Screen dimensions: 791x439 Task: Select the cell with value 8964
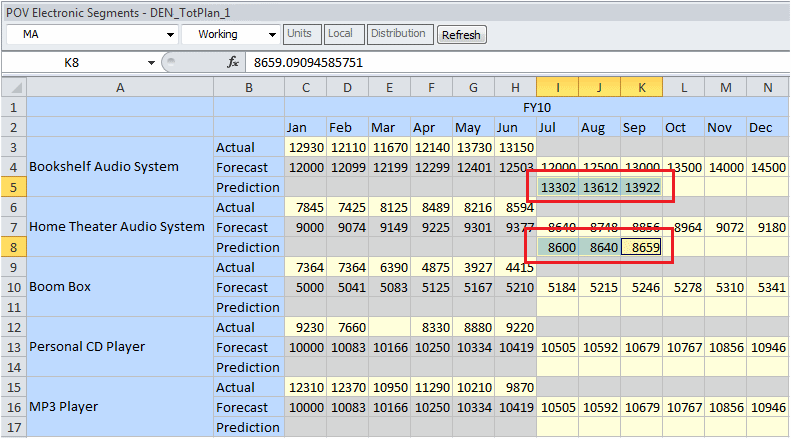[x=684, y=227]
